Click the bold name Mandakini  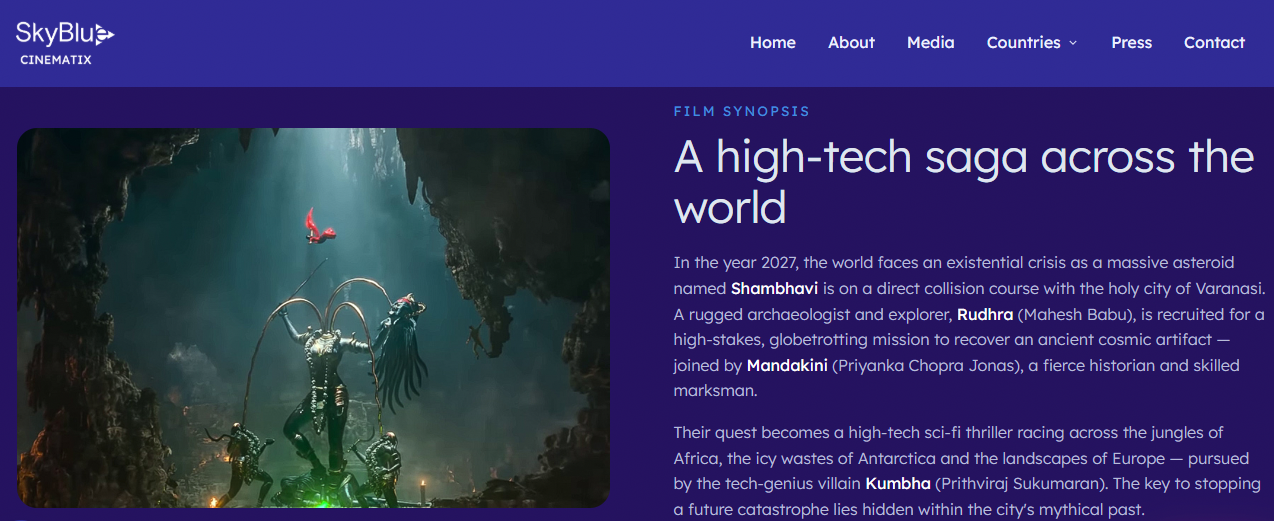(787, 366)
